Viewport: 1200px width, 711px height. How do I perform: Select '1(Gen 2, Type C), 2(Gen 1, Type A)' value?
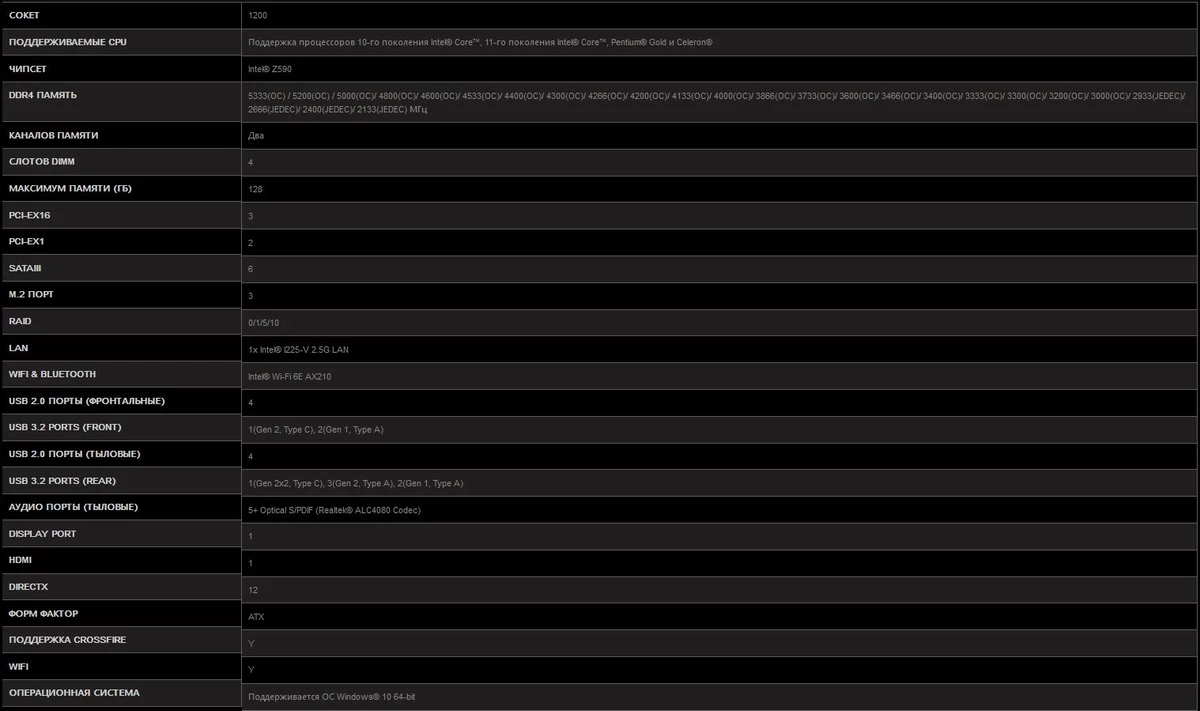316,430
